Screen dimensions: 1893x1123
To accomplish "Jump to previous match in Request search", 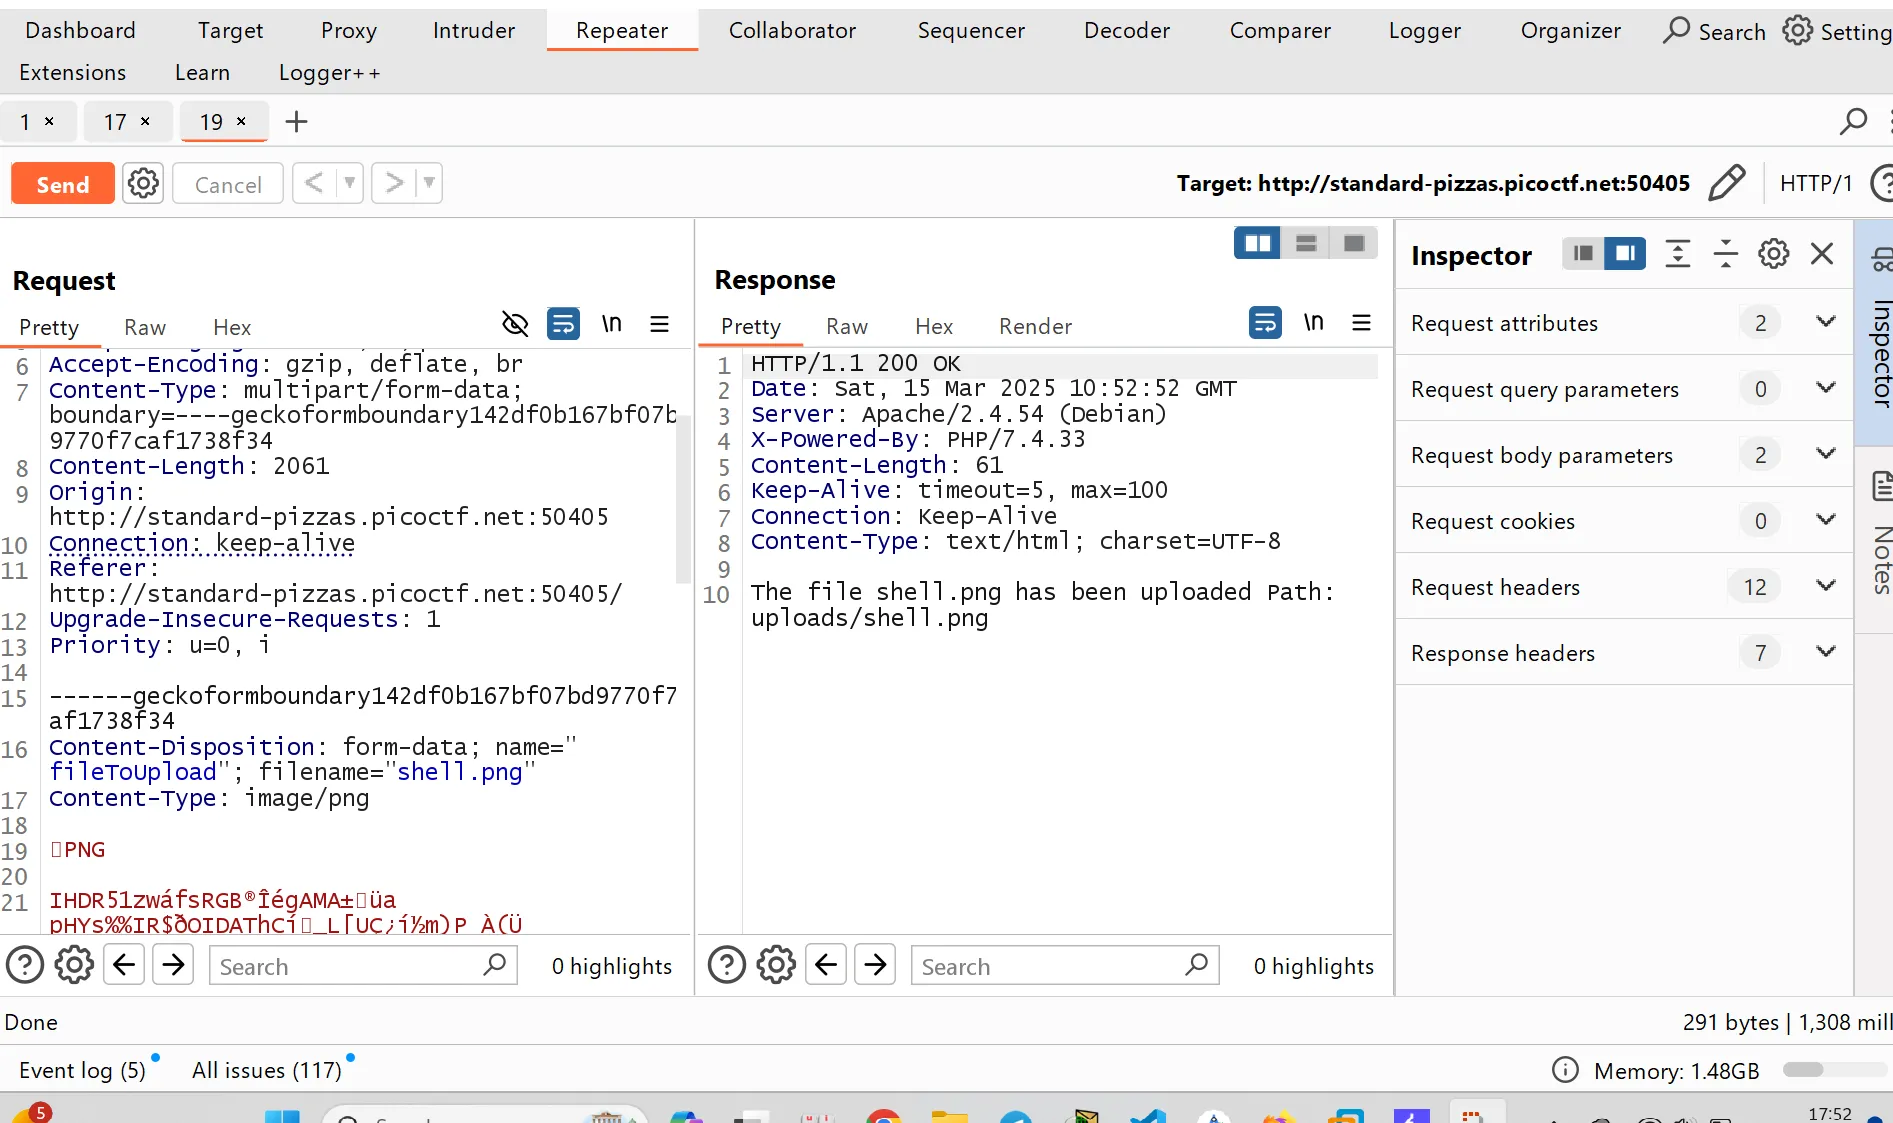I will click(124, 965).
